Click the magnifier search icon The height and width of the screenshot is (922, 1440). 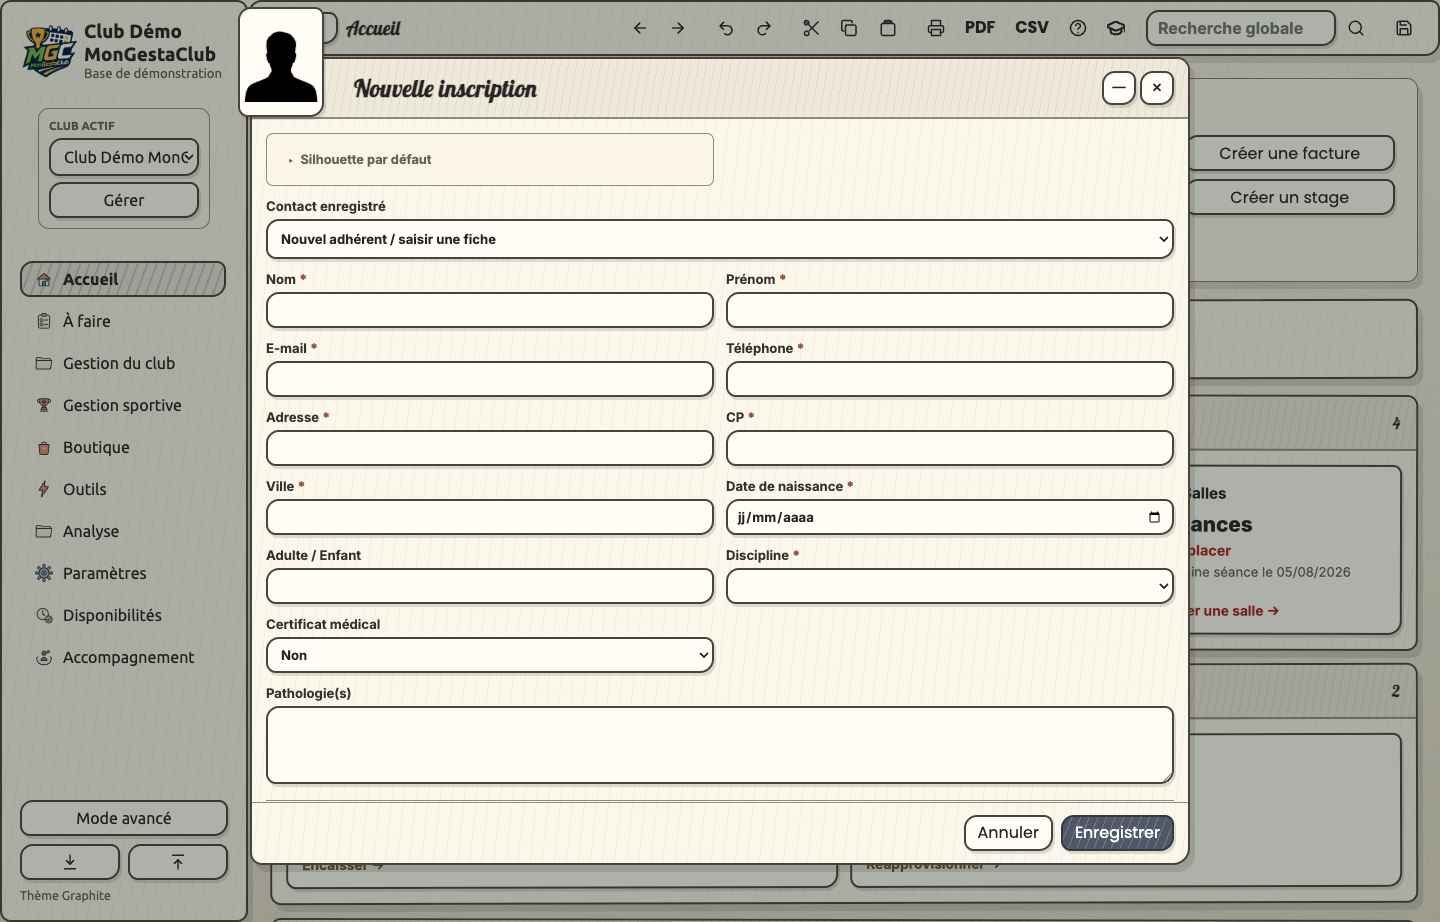coord(1356,28)
